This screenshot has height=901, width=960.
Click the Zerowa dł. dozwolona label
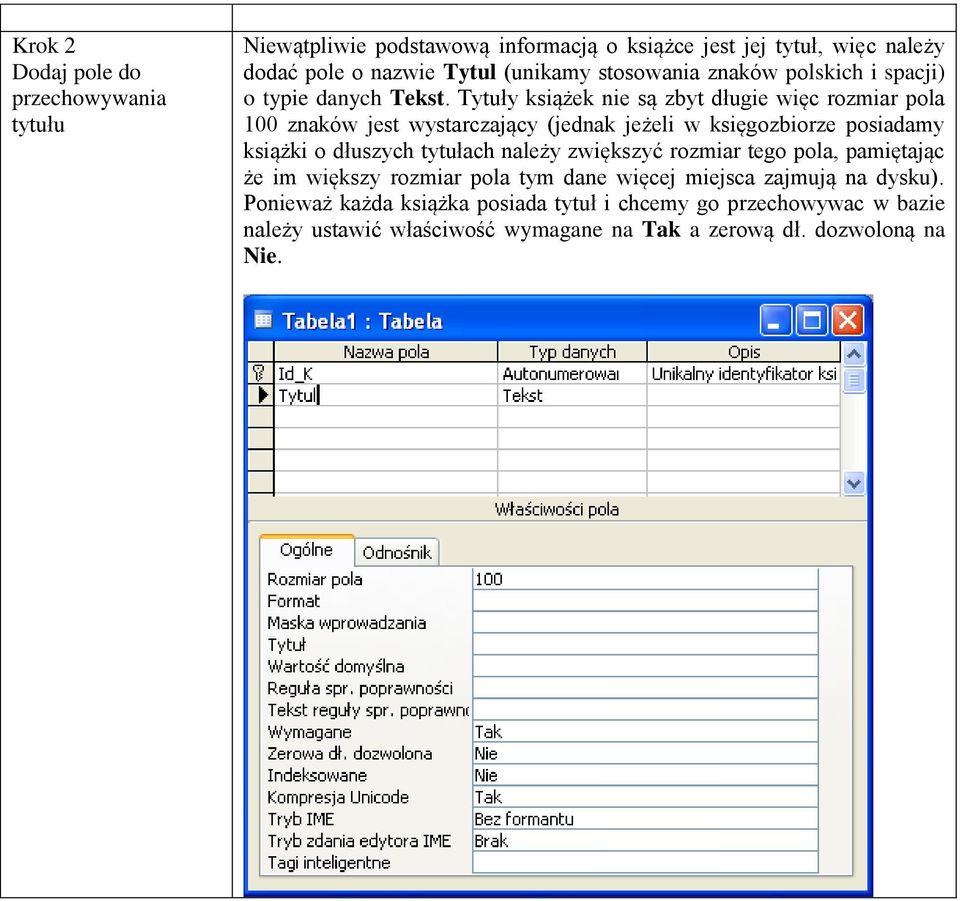click(x=350, y=753)
